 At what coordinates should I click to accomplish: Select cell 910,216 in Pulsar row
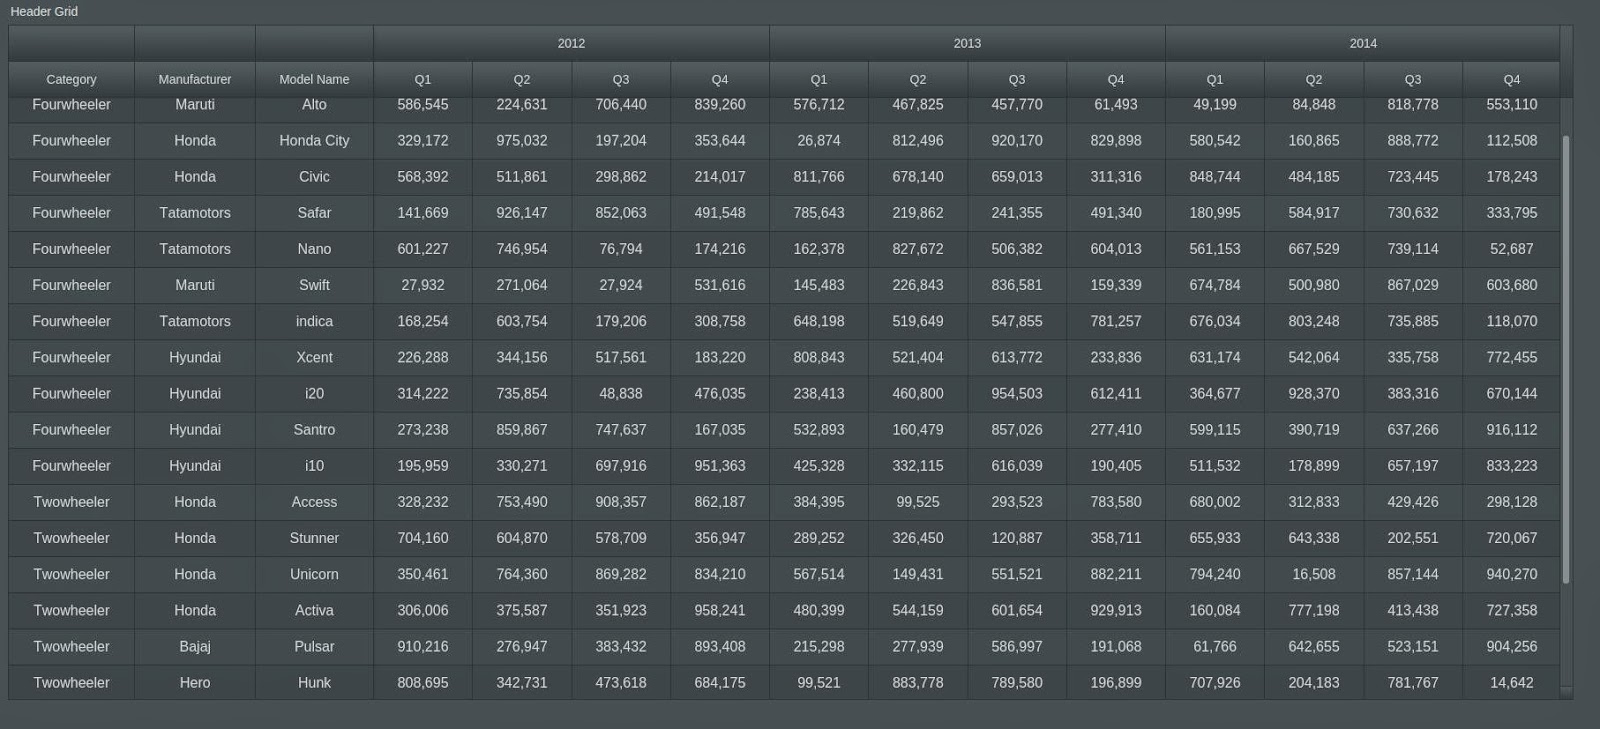point(423,646)
